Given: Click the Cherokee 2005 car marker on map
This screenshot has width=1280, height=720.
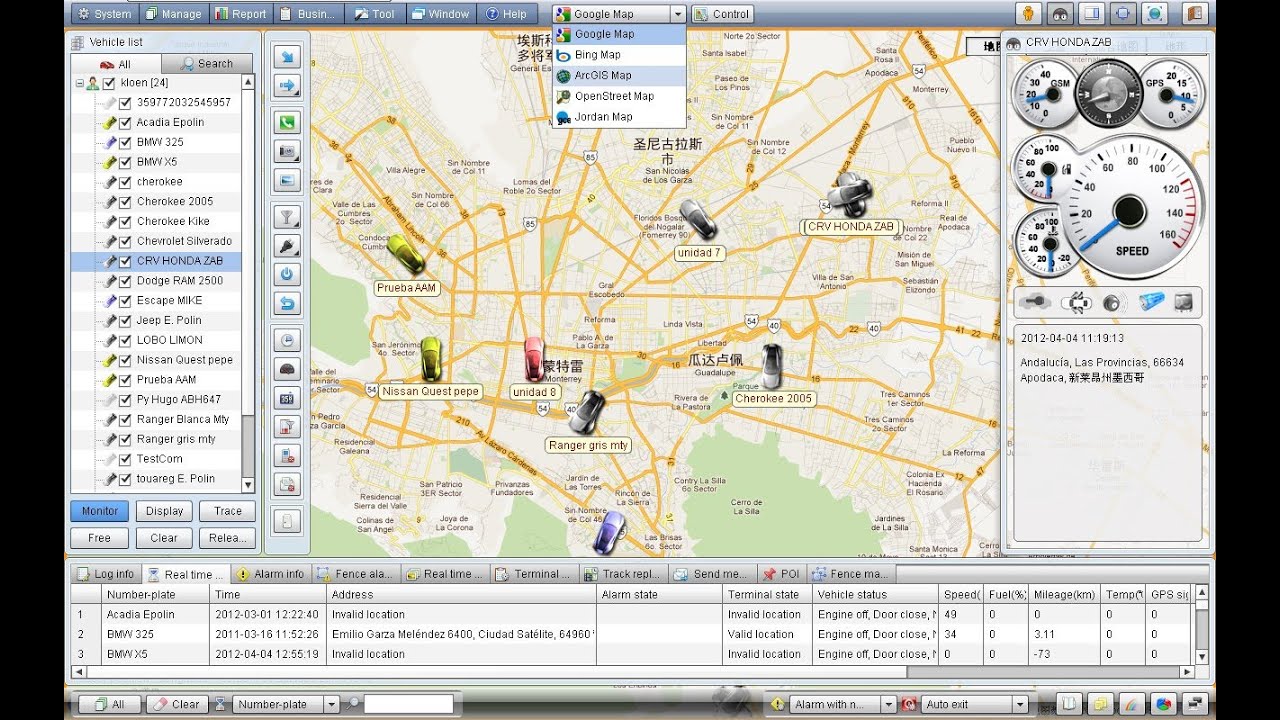Looking at the screenshot, I should [x=771, y=366].
